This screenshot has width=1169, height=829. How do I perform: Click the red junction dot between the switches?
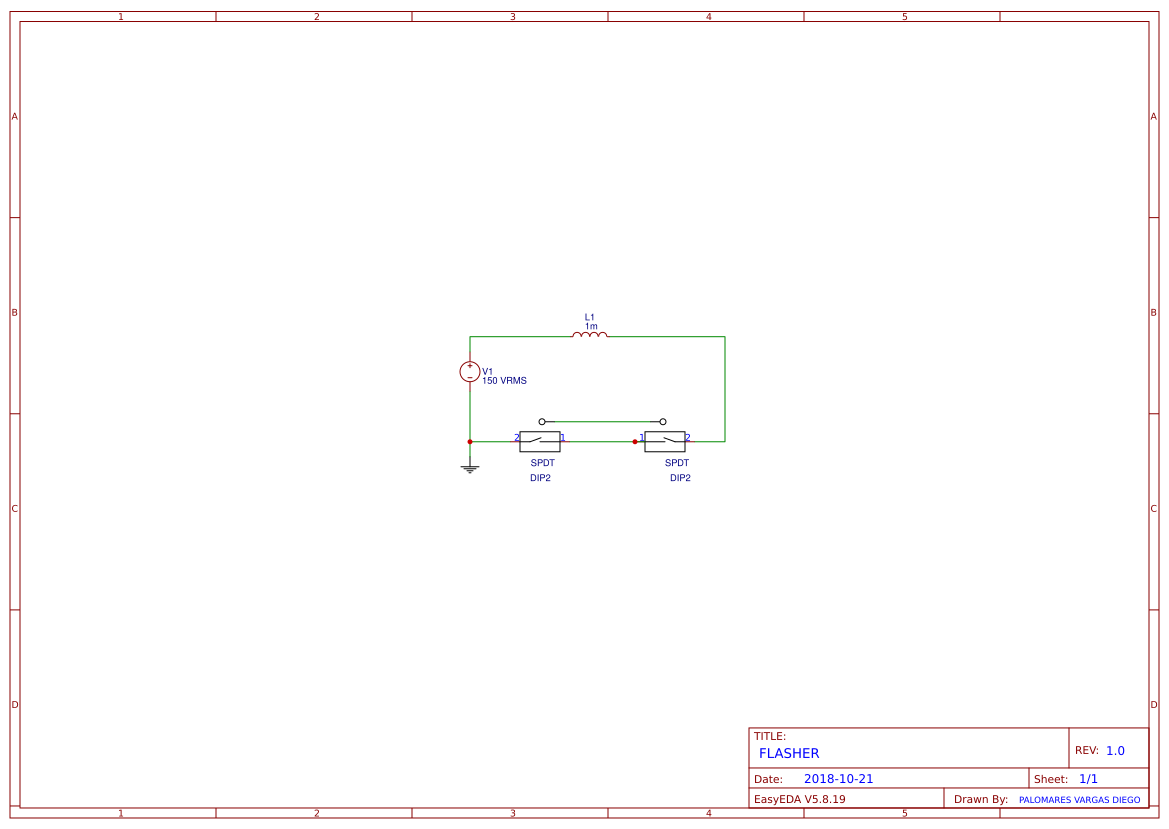(635, 441)
